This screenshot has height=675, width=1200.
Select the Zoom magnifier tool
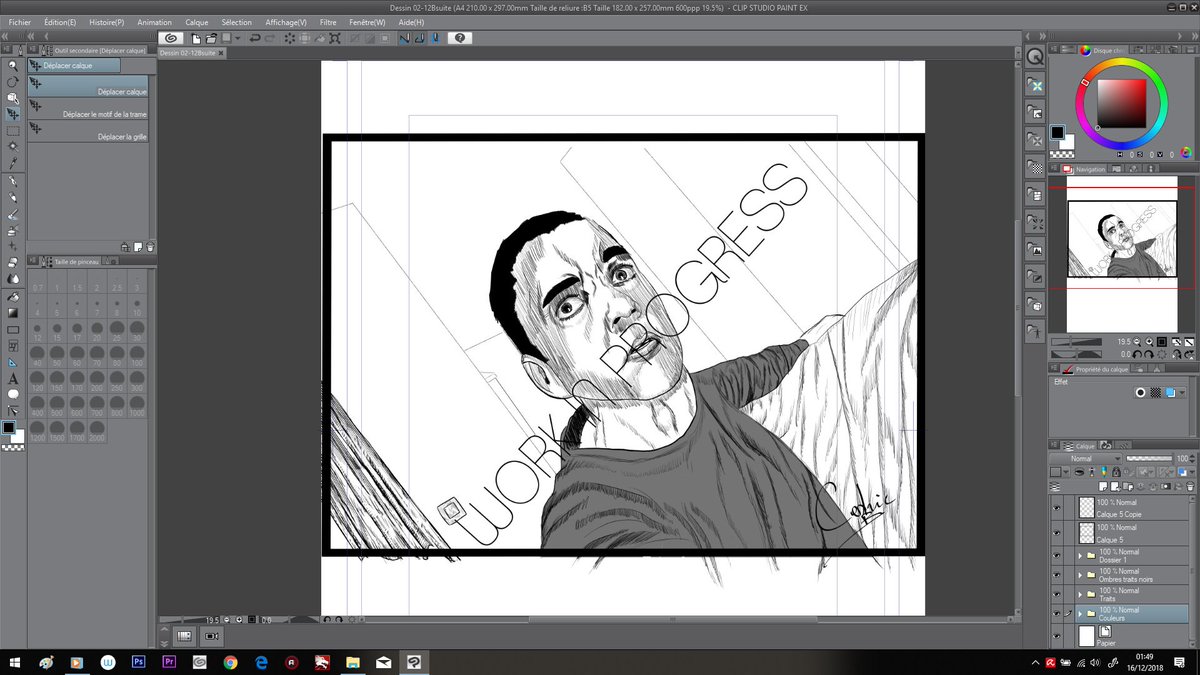click(x=13, y=65)
